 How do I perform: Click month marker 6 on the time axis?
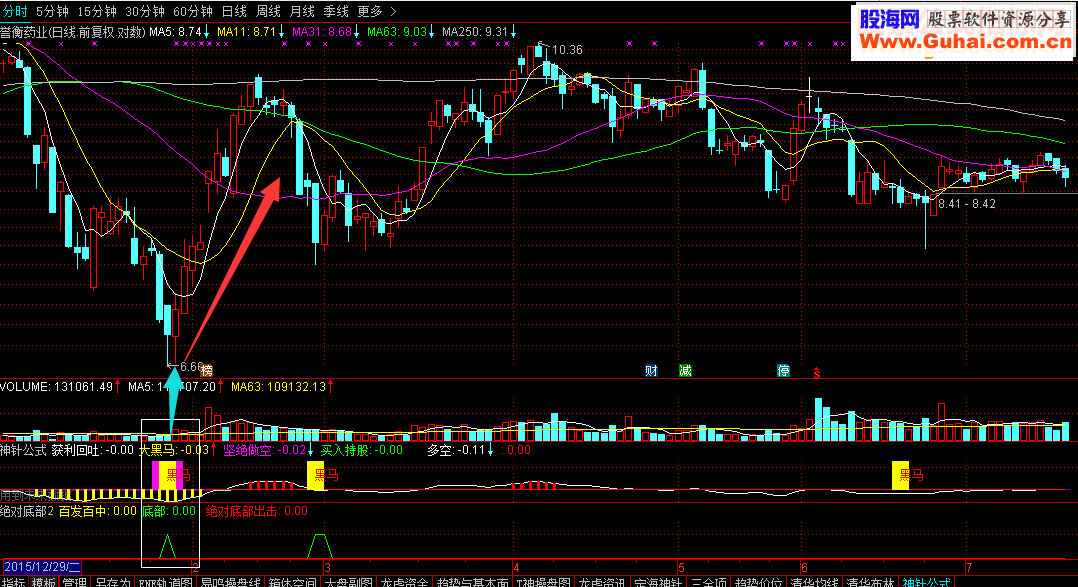804,568
